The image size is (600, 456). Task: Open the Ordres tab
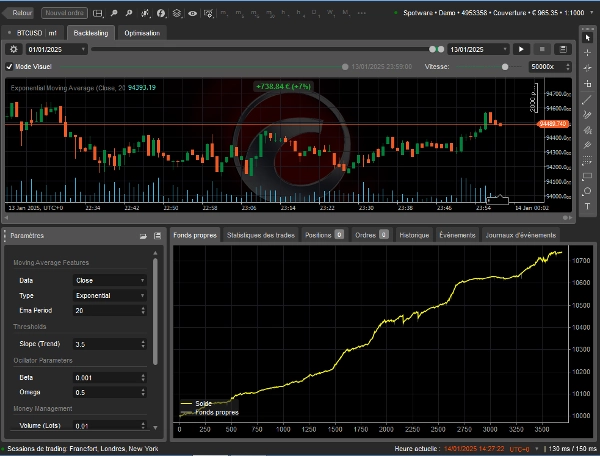pos(371,235)
